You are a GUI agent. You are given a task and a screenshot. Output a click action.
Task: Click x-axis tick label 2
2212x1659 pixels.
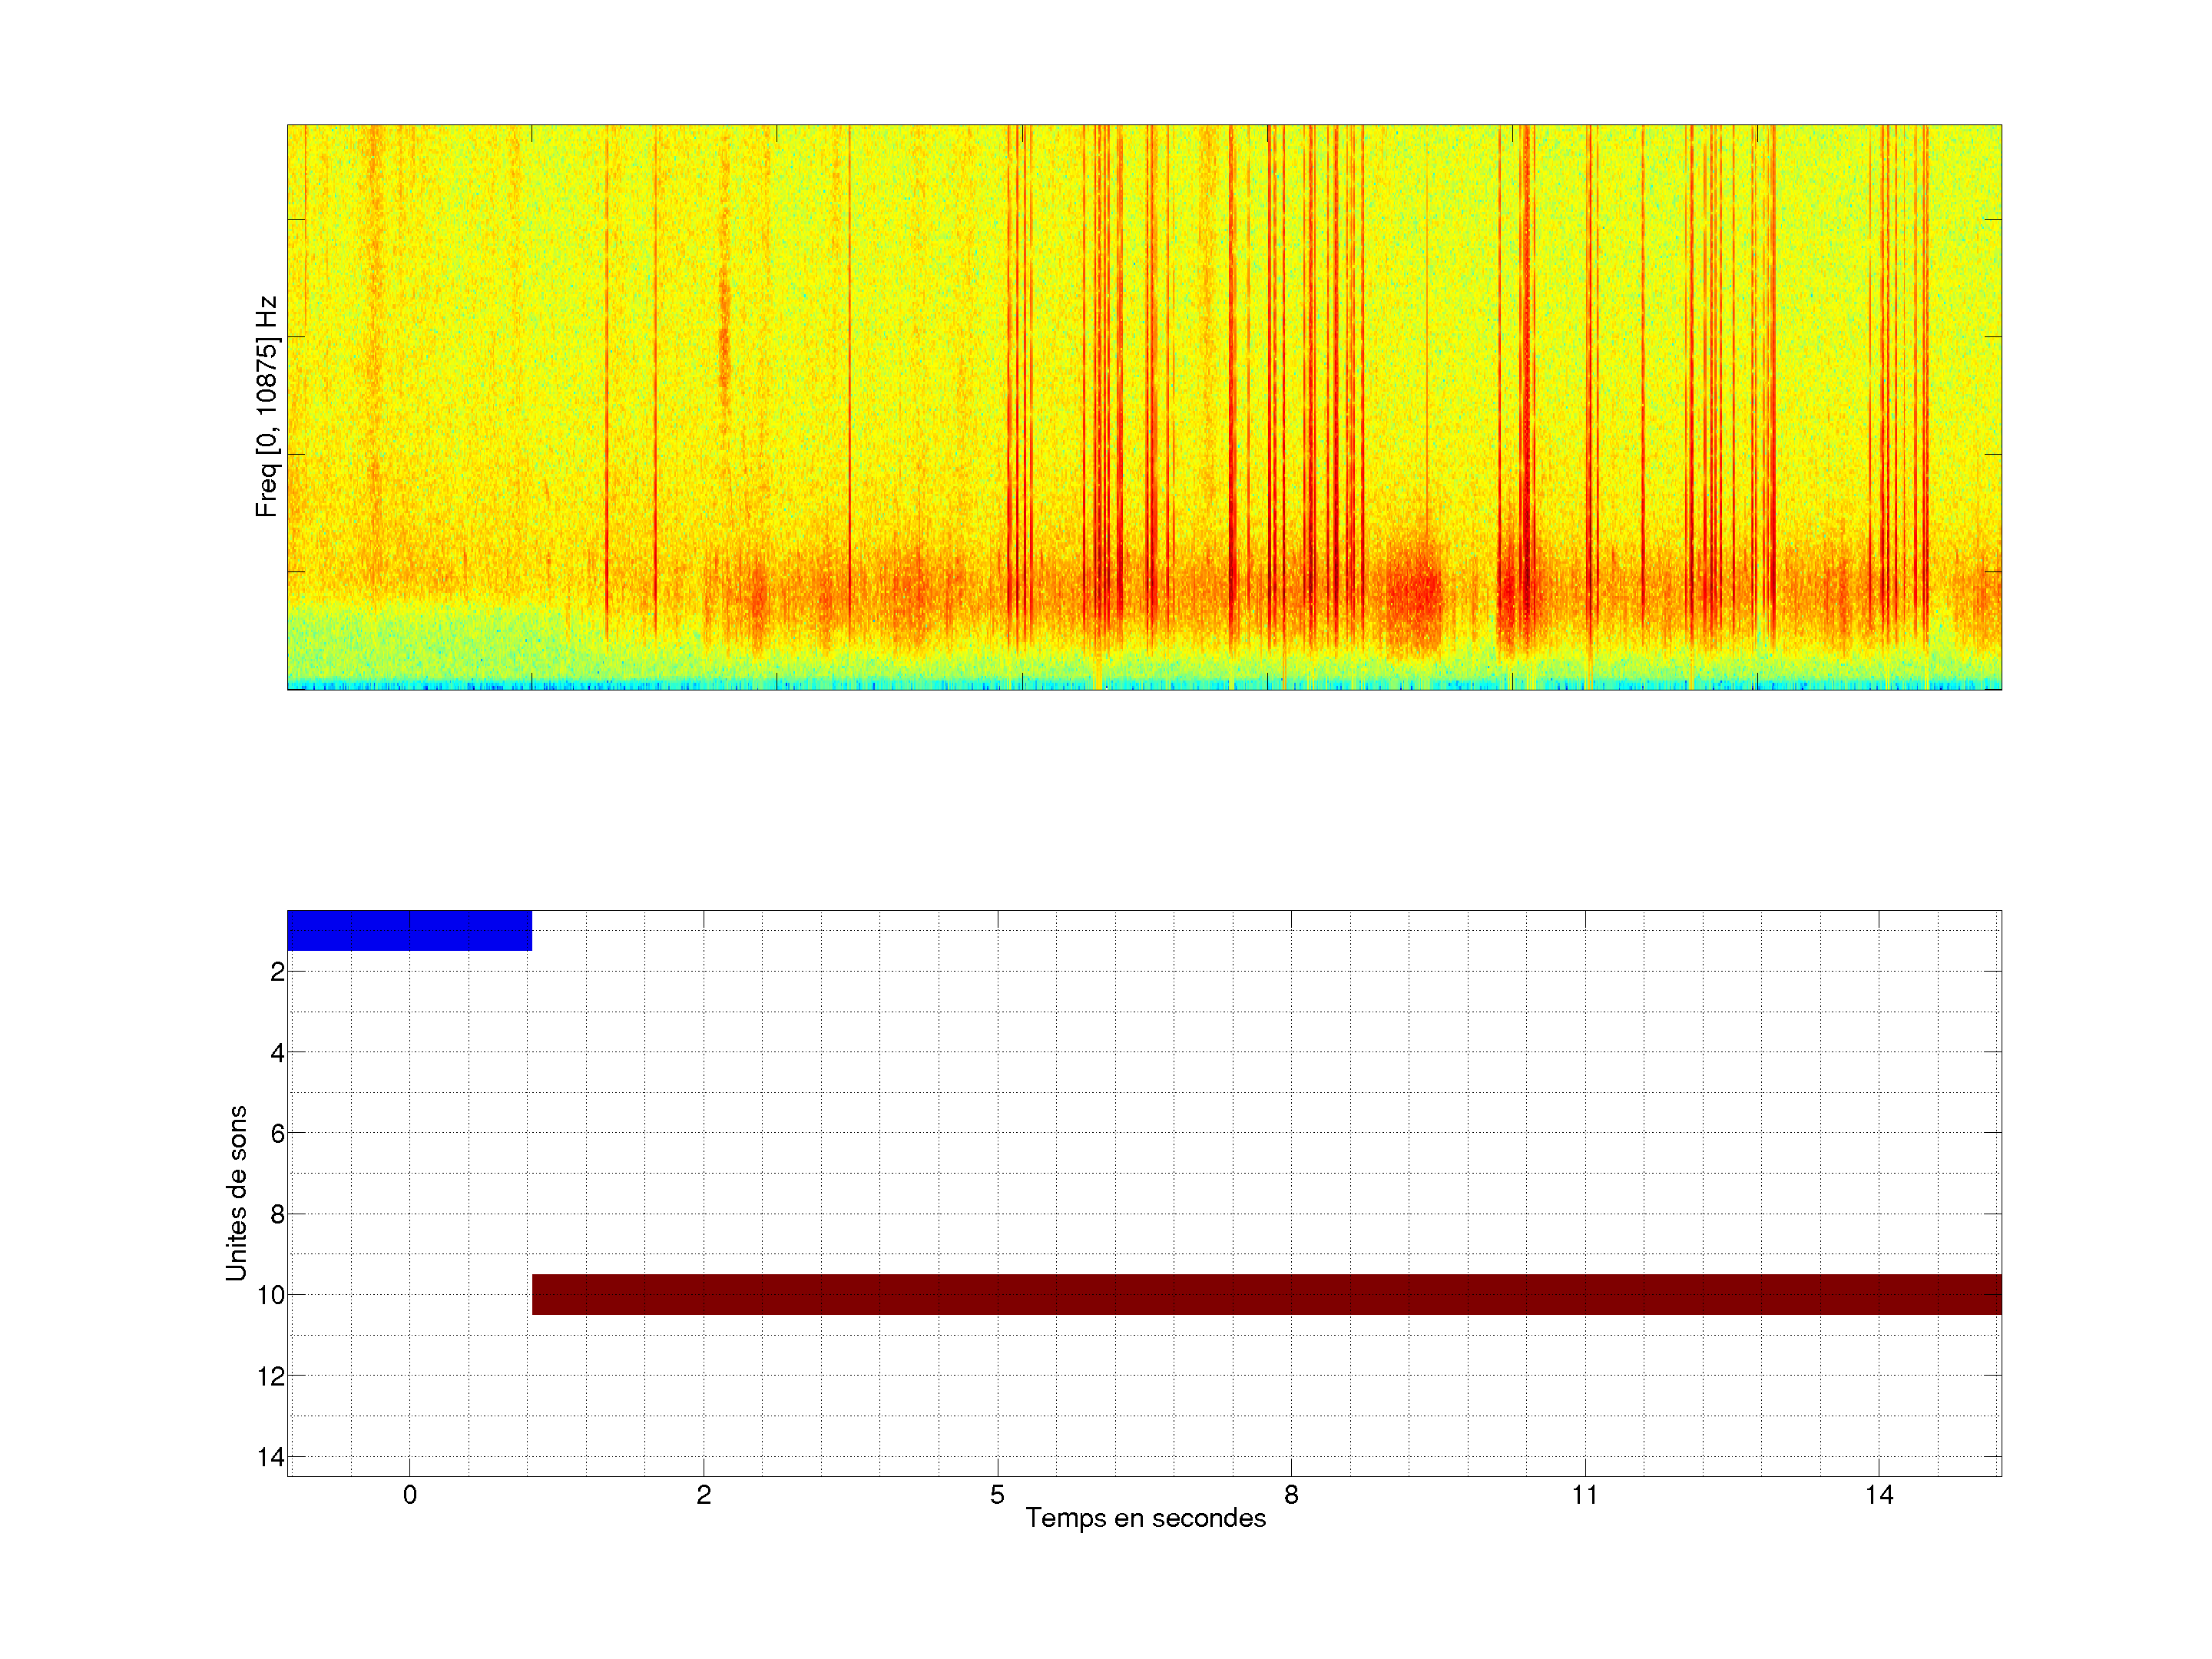[703, 1495]
